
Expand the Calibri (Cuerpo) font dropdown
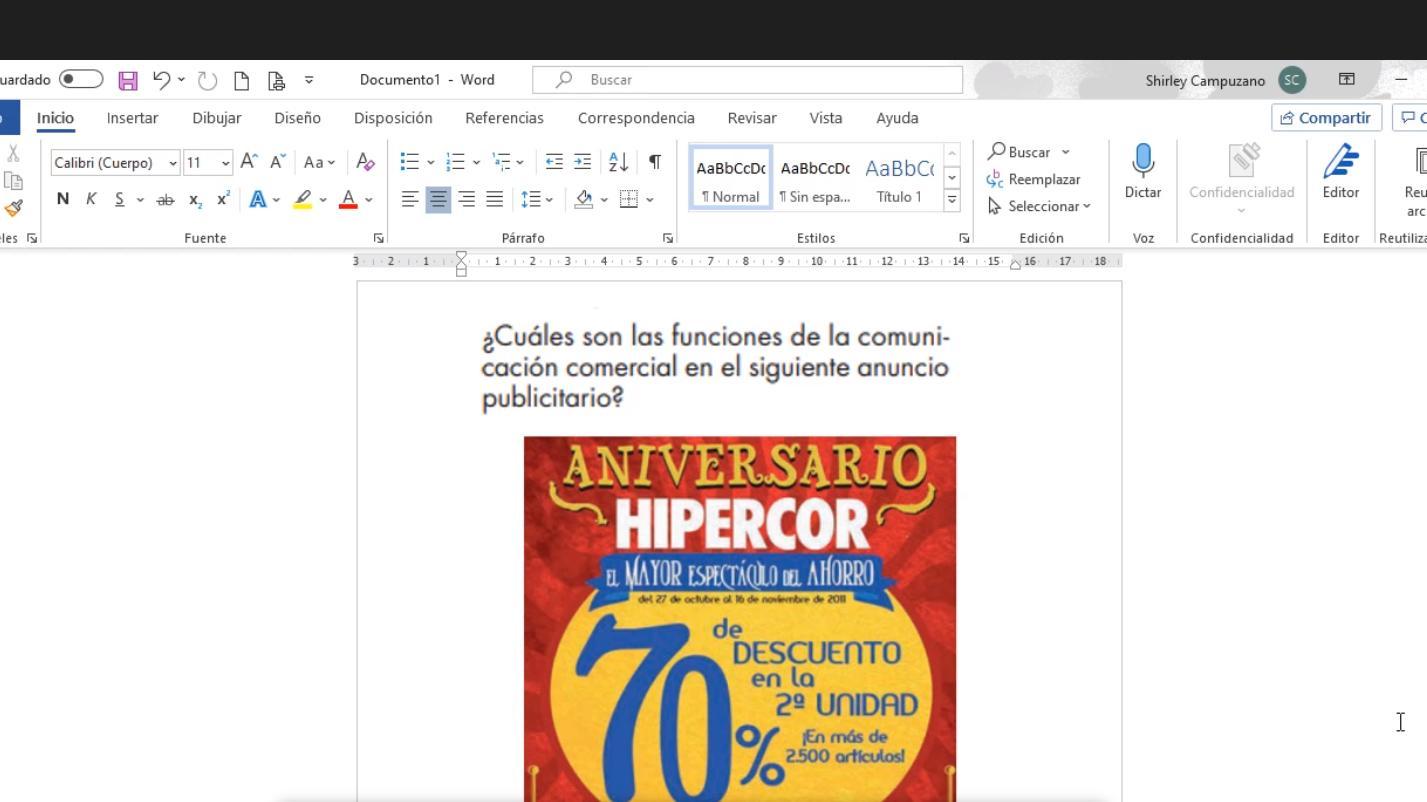(173, 163)
